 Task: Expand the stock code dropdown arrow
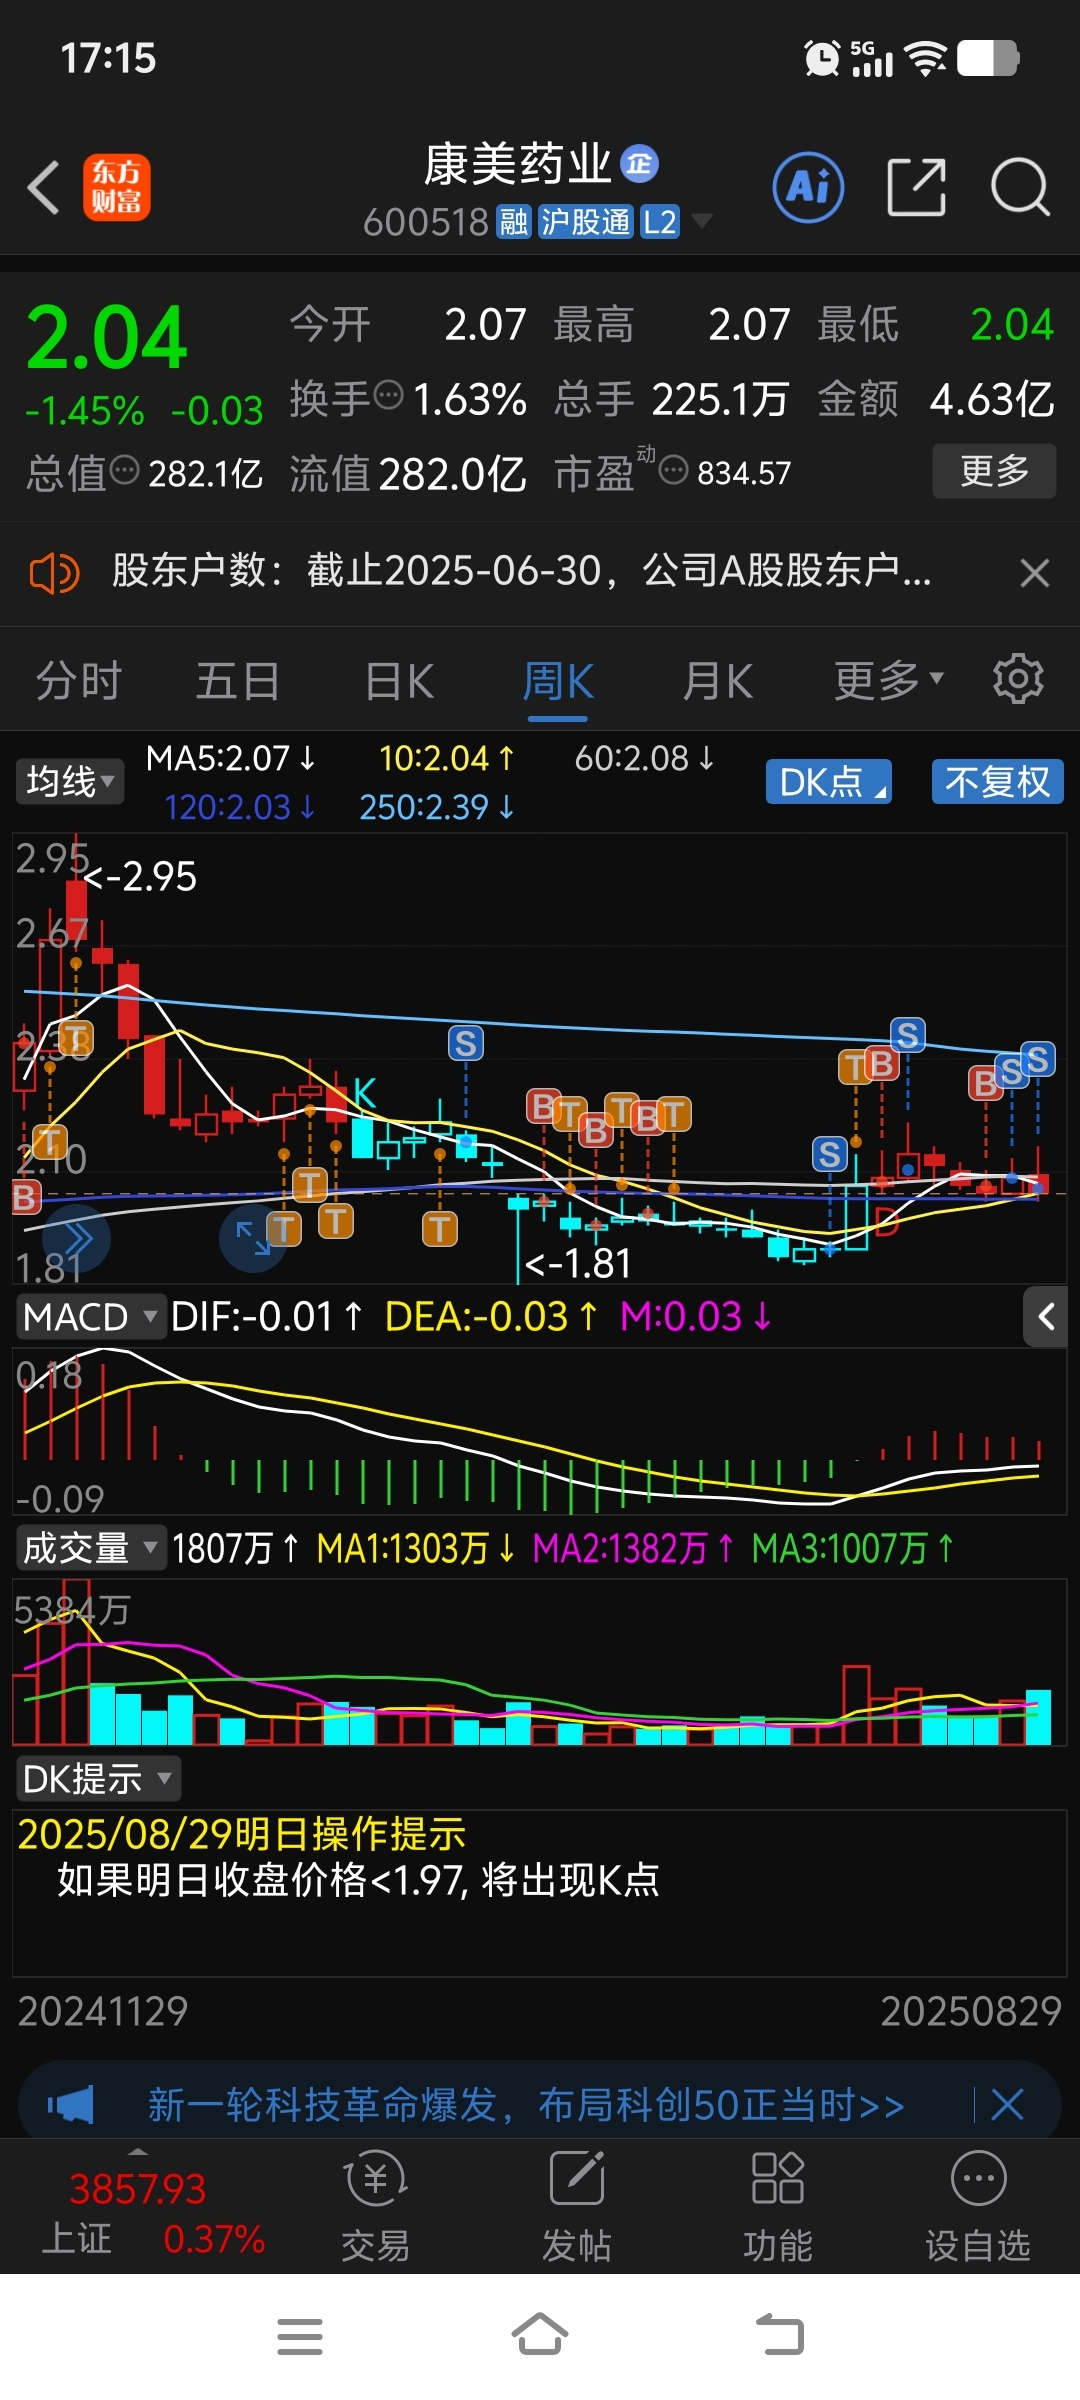(702, 221)
